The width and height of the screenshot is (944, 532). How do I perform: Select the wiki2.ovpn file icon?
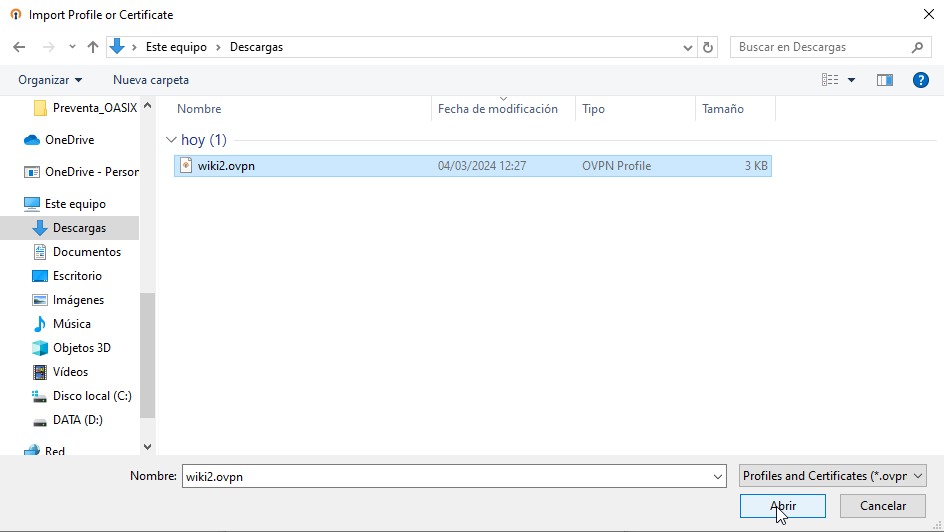click(186, 166)
